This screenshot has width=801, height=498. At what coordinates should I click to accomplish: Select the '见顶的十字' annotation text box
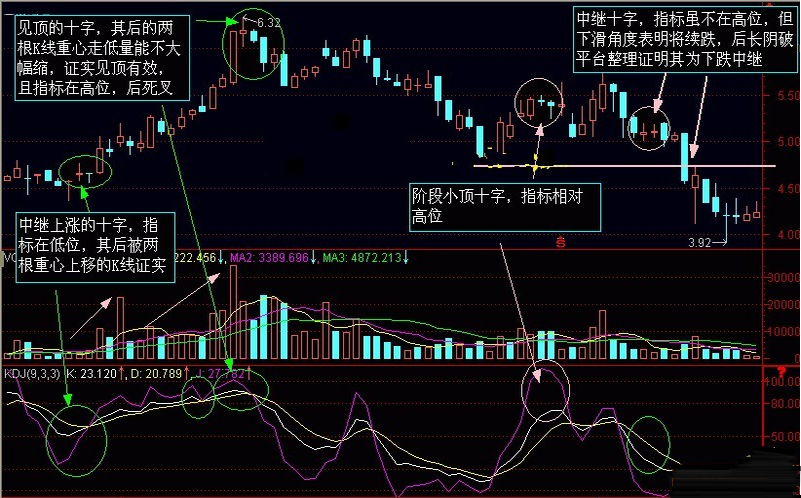102,58
